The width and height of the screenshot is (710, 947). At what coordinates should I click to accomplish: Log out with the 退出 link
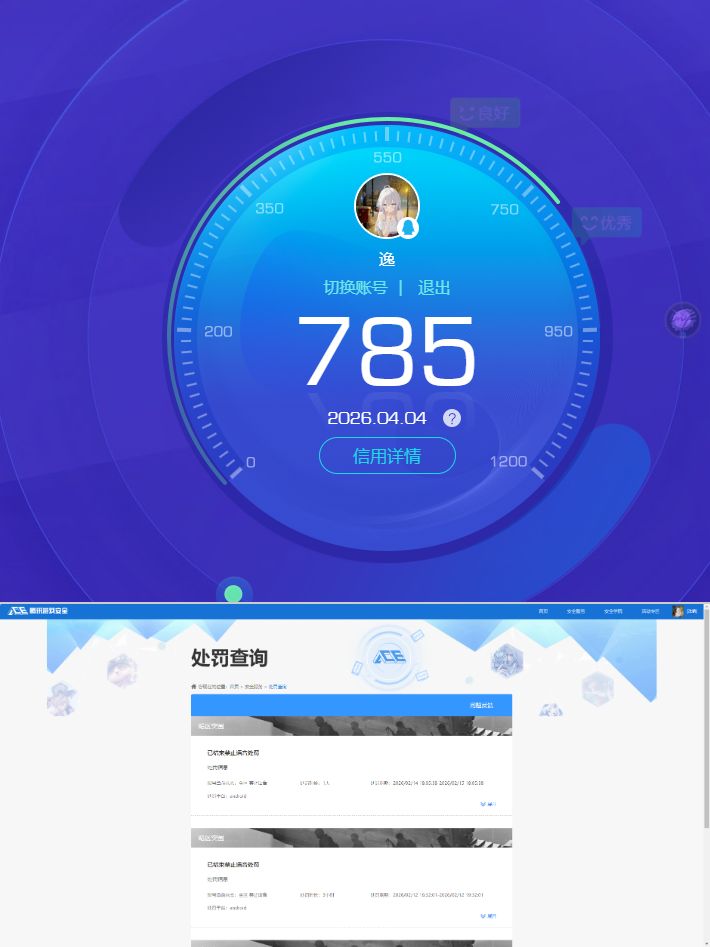(434, 287)
